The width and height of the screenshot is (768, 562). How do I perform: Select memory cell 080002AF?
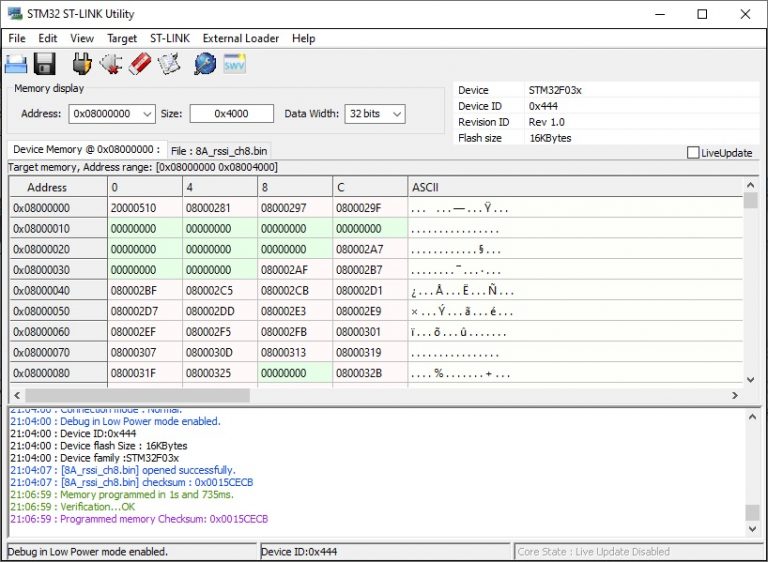pyautogui.click(x=295, y=269)
